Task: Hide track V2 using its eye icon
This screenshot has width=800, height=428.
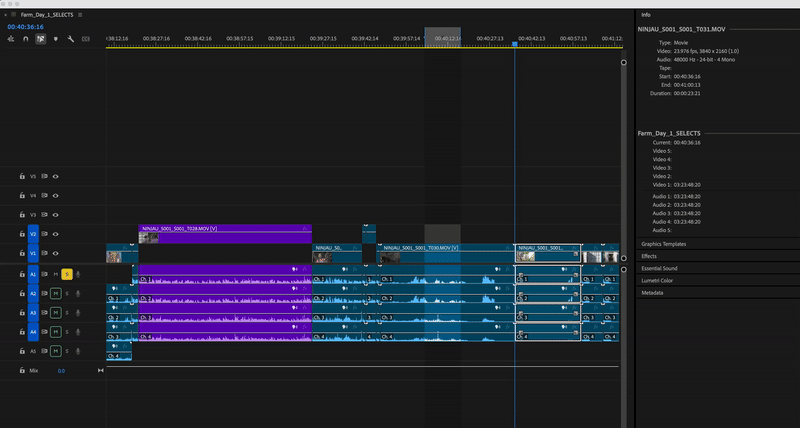Action: click(x=56, y=234)
